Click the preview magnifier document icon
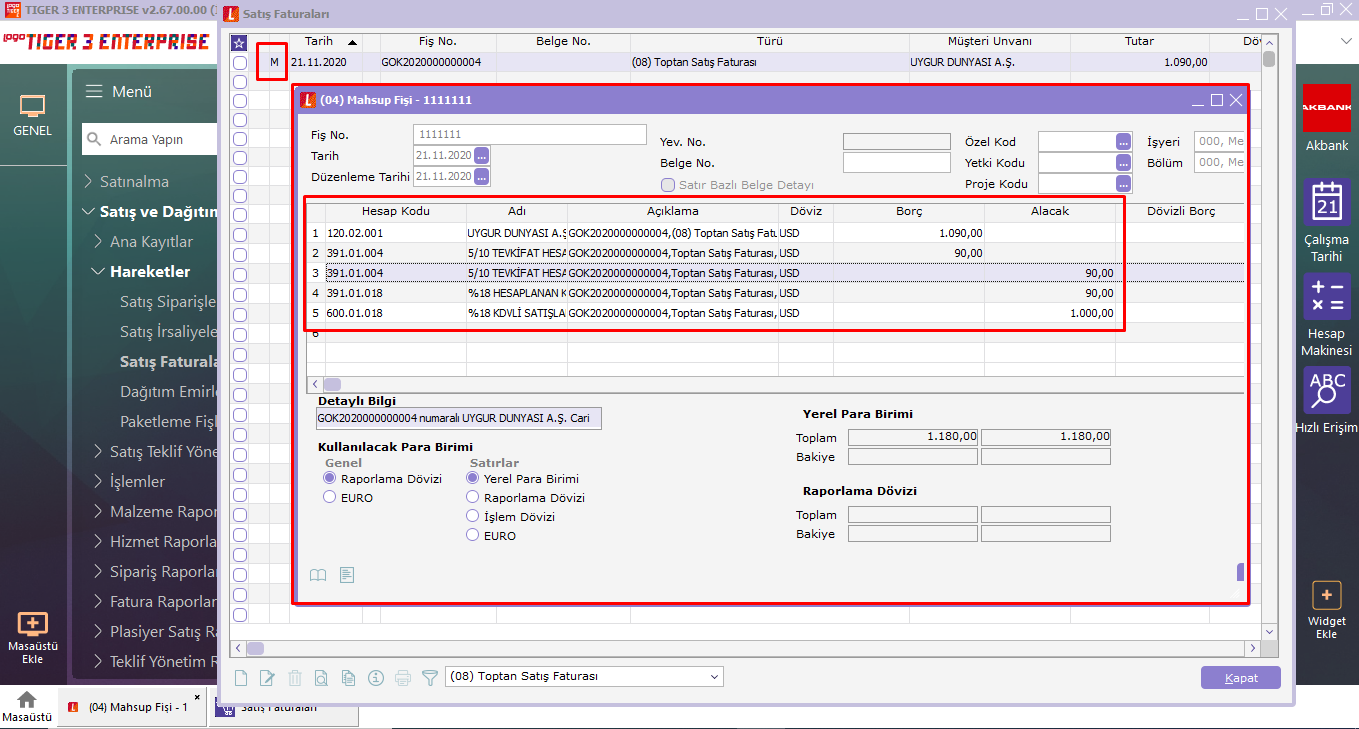Screen dimensions: 1359x729 pos(321,677)
